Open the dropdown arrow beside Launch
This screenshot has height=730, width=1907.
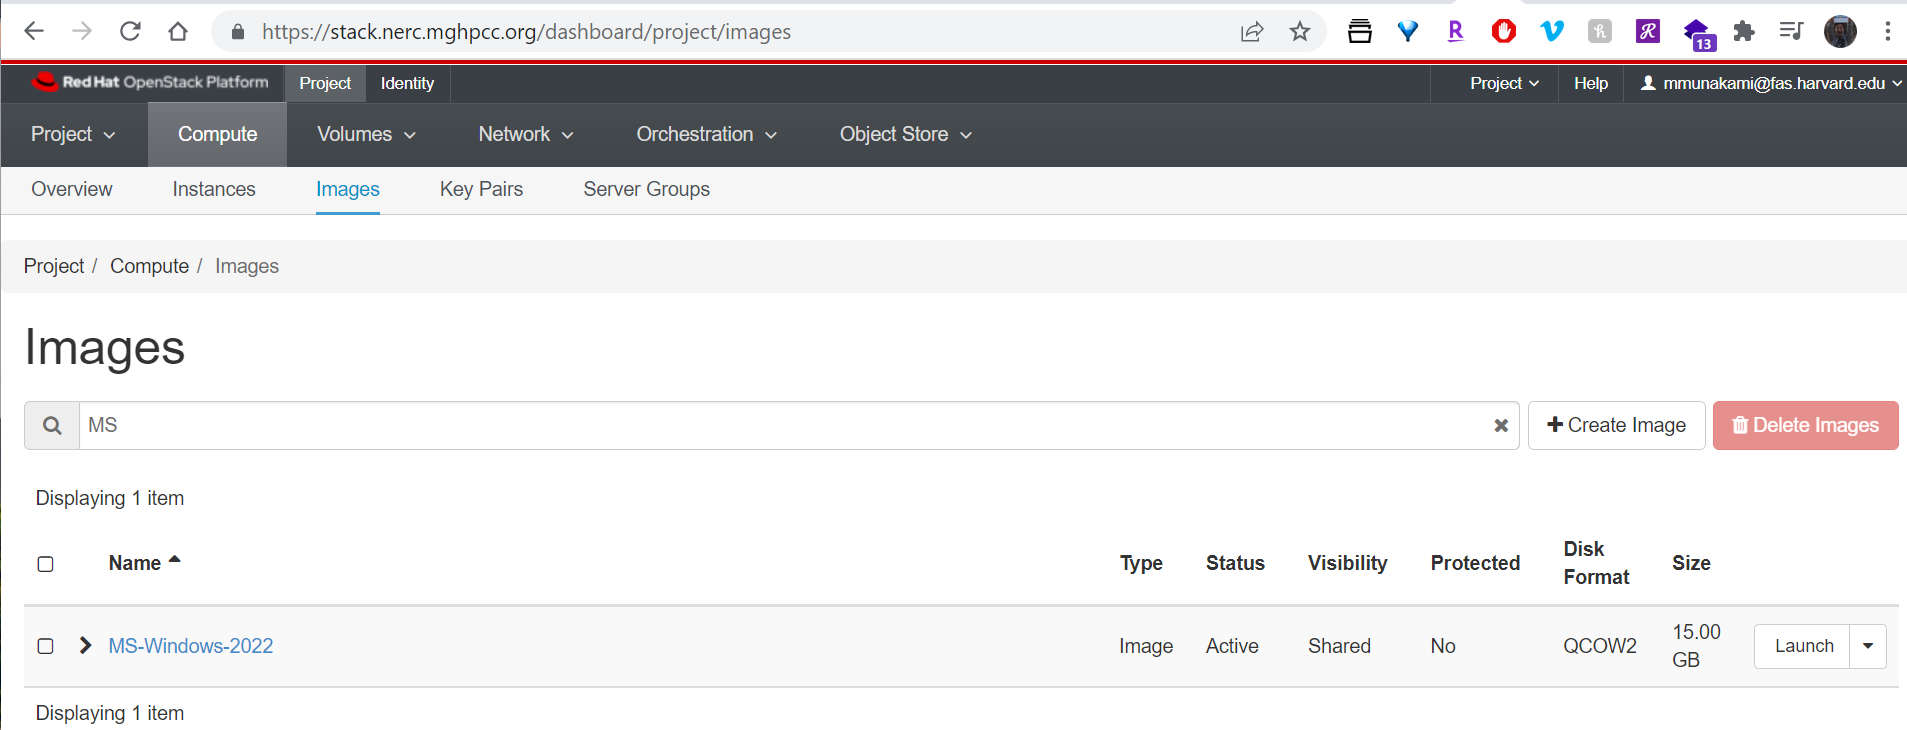1868,646
